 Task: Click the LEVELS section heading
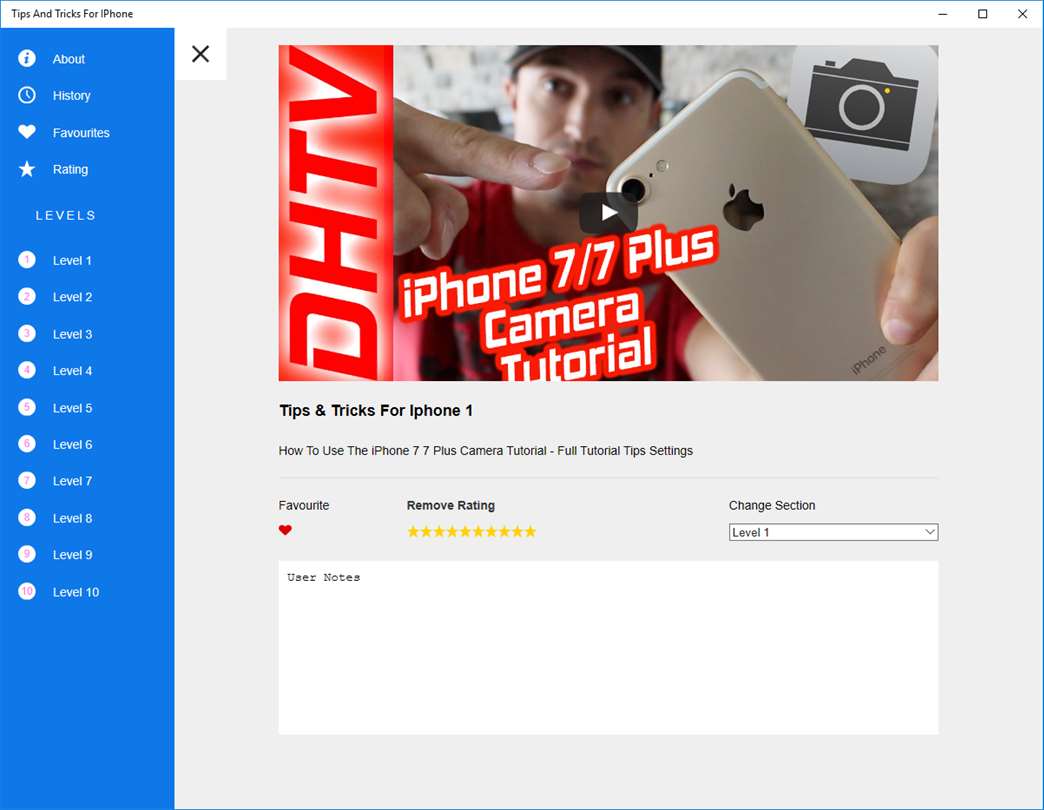66,216
